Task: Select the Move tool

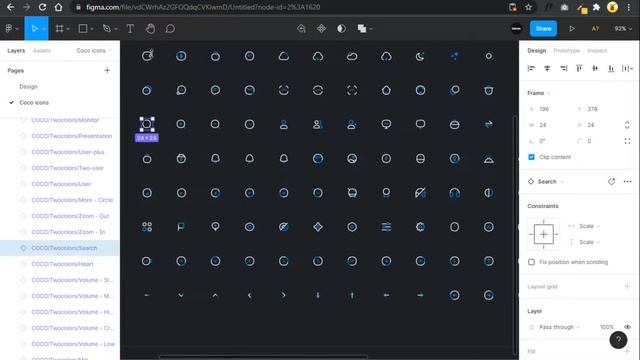Action: tap(34, 29)
